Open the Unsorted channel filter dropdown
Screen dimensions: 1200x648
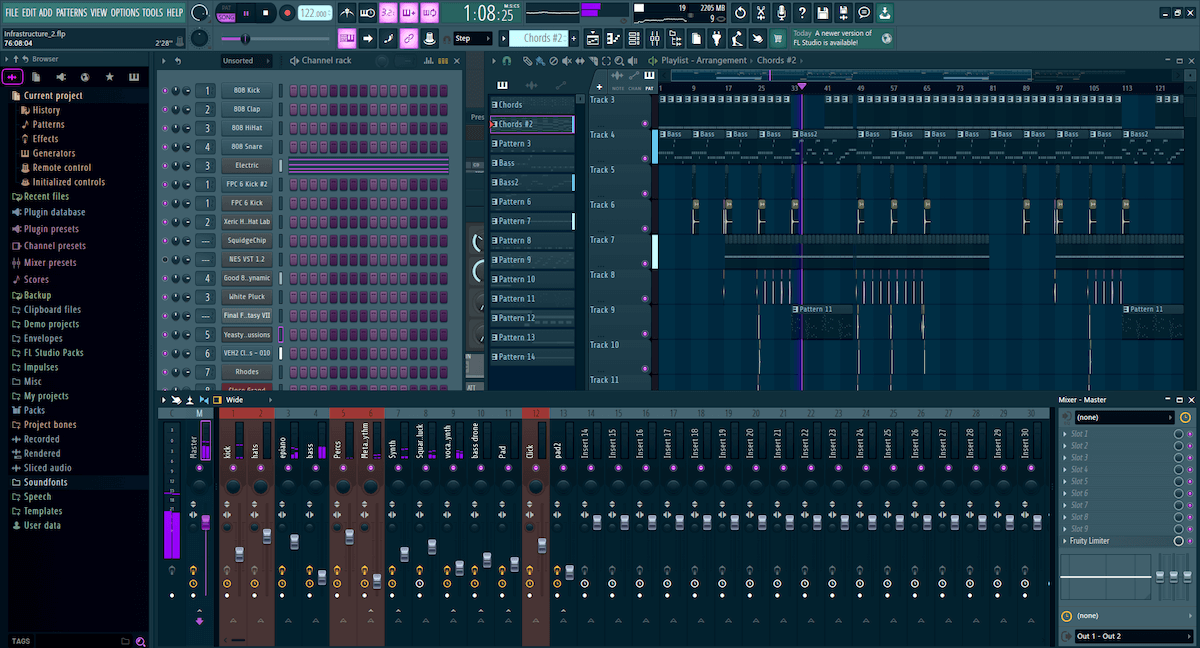(246, 61)
